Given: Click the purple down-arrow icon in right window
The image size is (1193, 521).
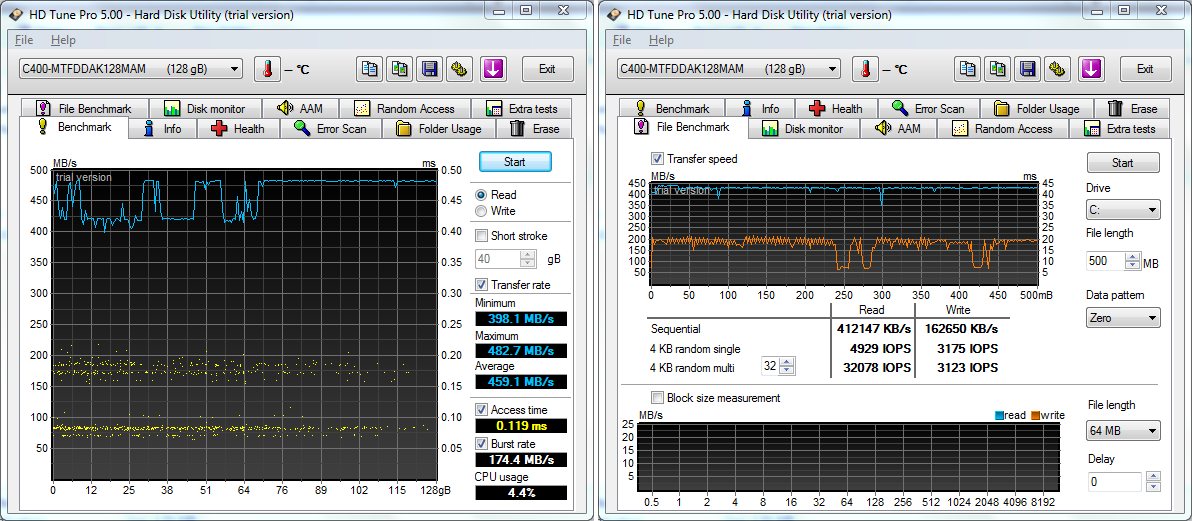Looking at the screenshot, I should tap(1091, 69).
